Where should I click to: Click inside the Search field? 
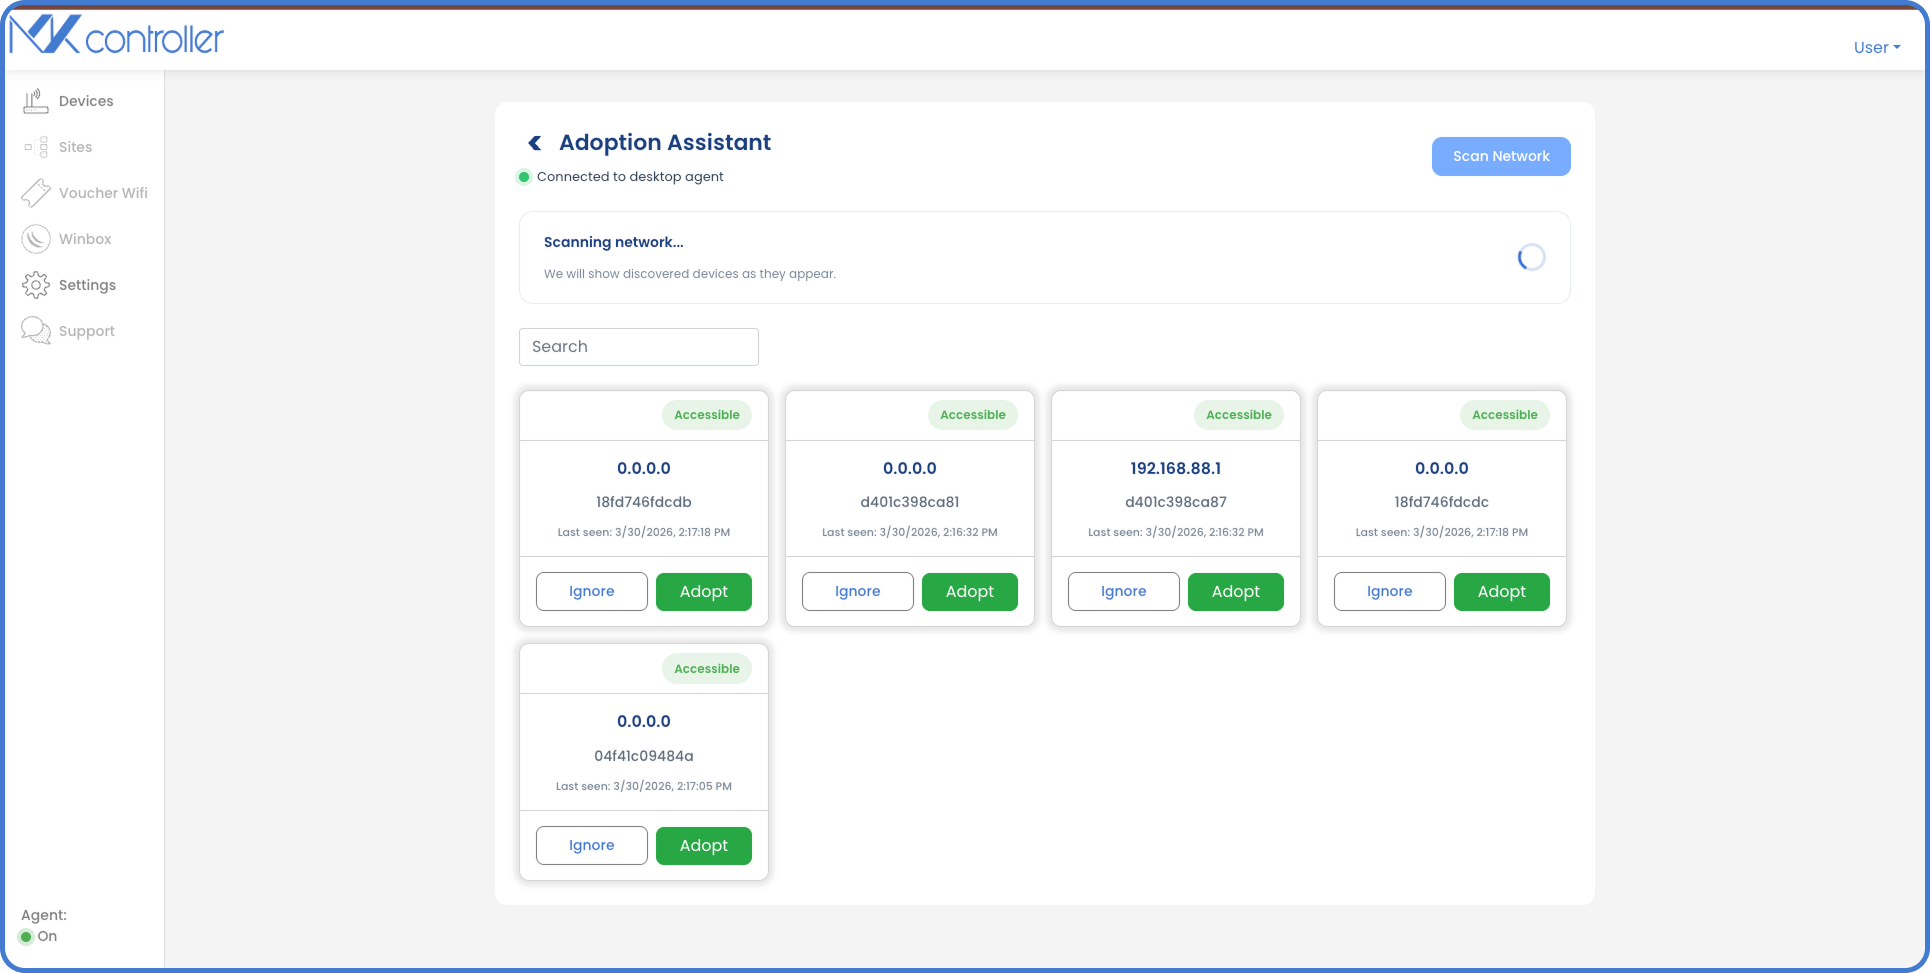638,346
